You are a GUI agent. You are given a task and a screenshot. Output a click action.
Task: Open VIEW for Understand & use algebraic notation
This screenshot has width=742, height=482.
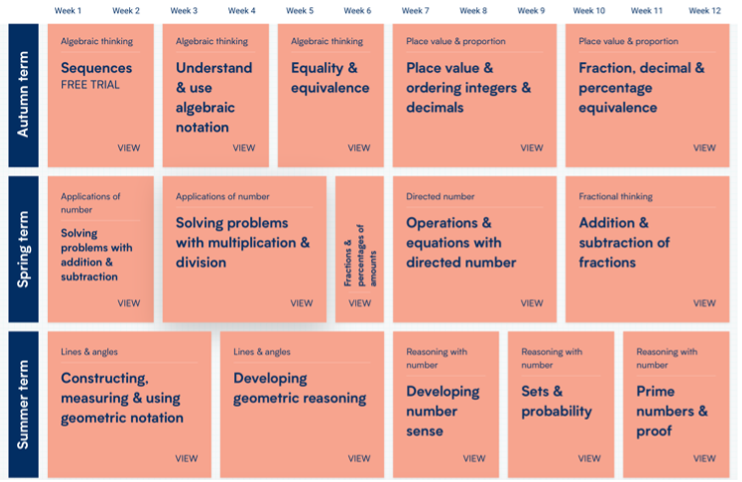coord(244,148)
